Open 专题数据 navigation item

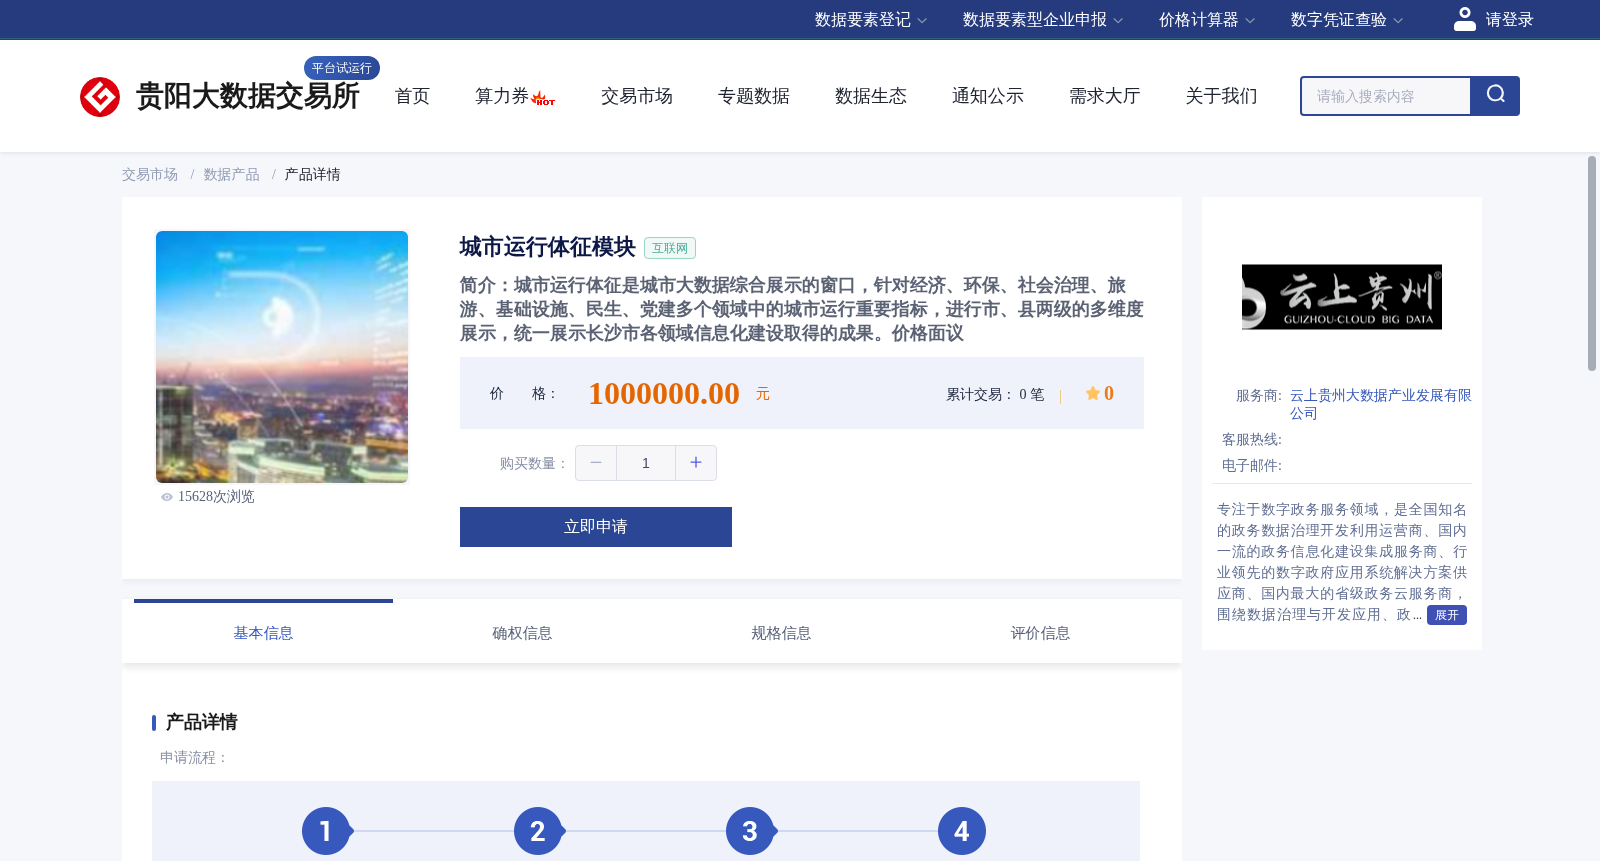pyautogui.click(x=754, y=96)
